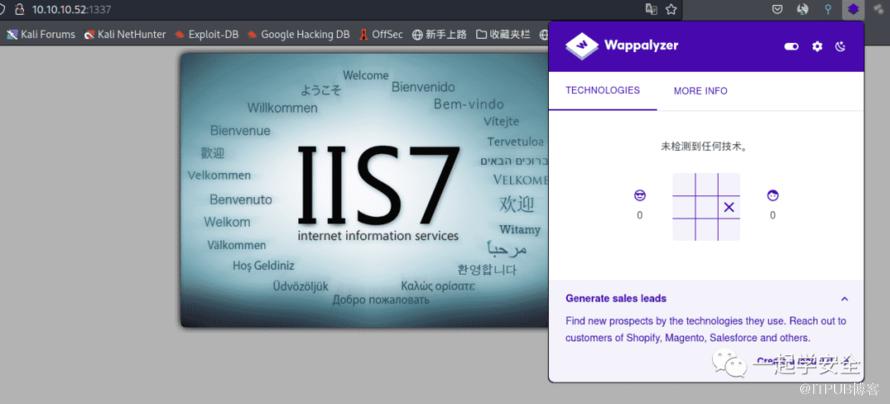Open Wappalyzer settings gear
This screenshot has width=890, height=404.
click(817, 47)
